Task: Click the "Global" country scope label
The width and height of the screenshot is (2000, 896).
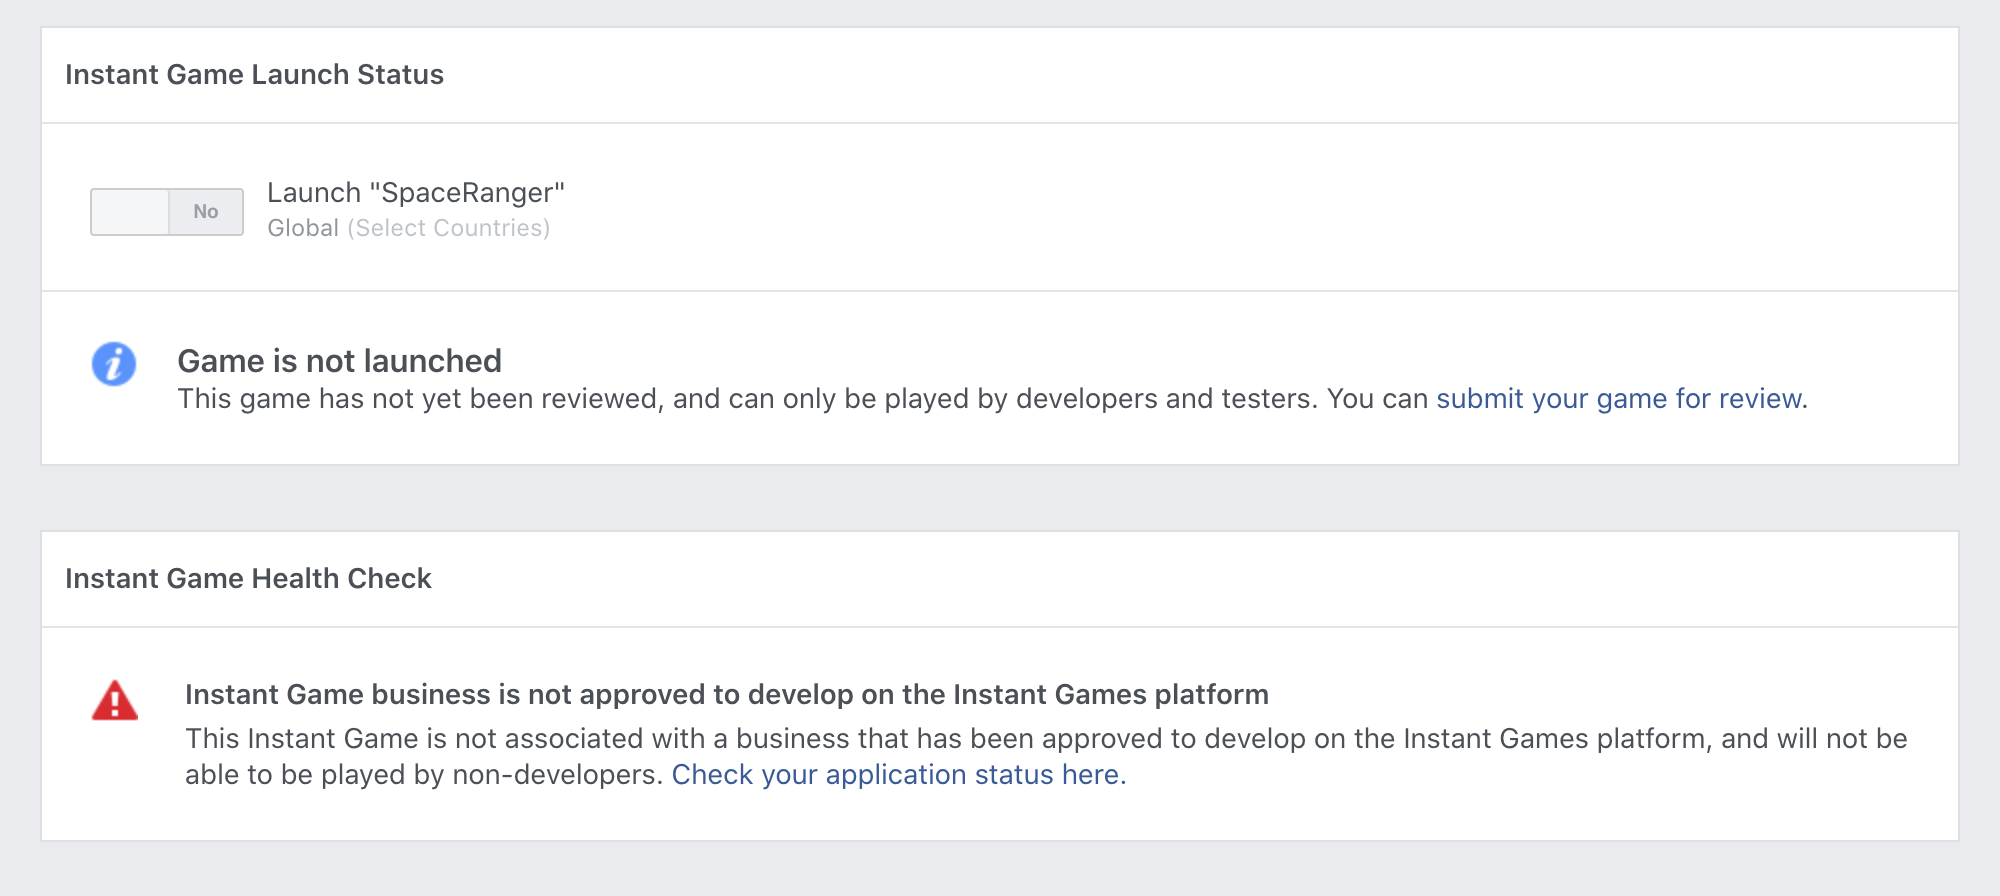Action: coord(303,228)
